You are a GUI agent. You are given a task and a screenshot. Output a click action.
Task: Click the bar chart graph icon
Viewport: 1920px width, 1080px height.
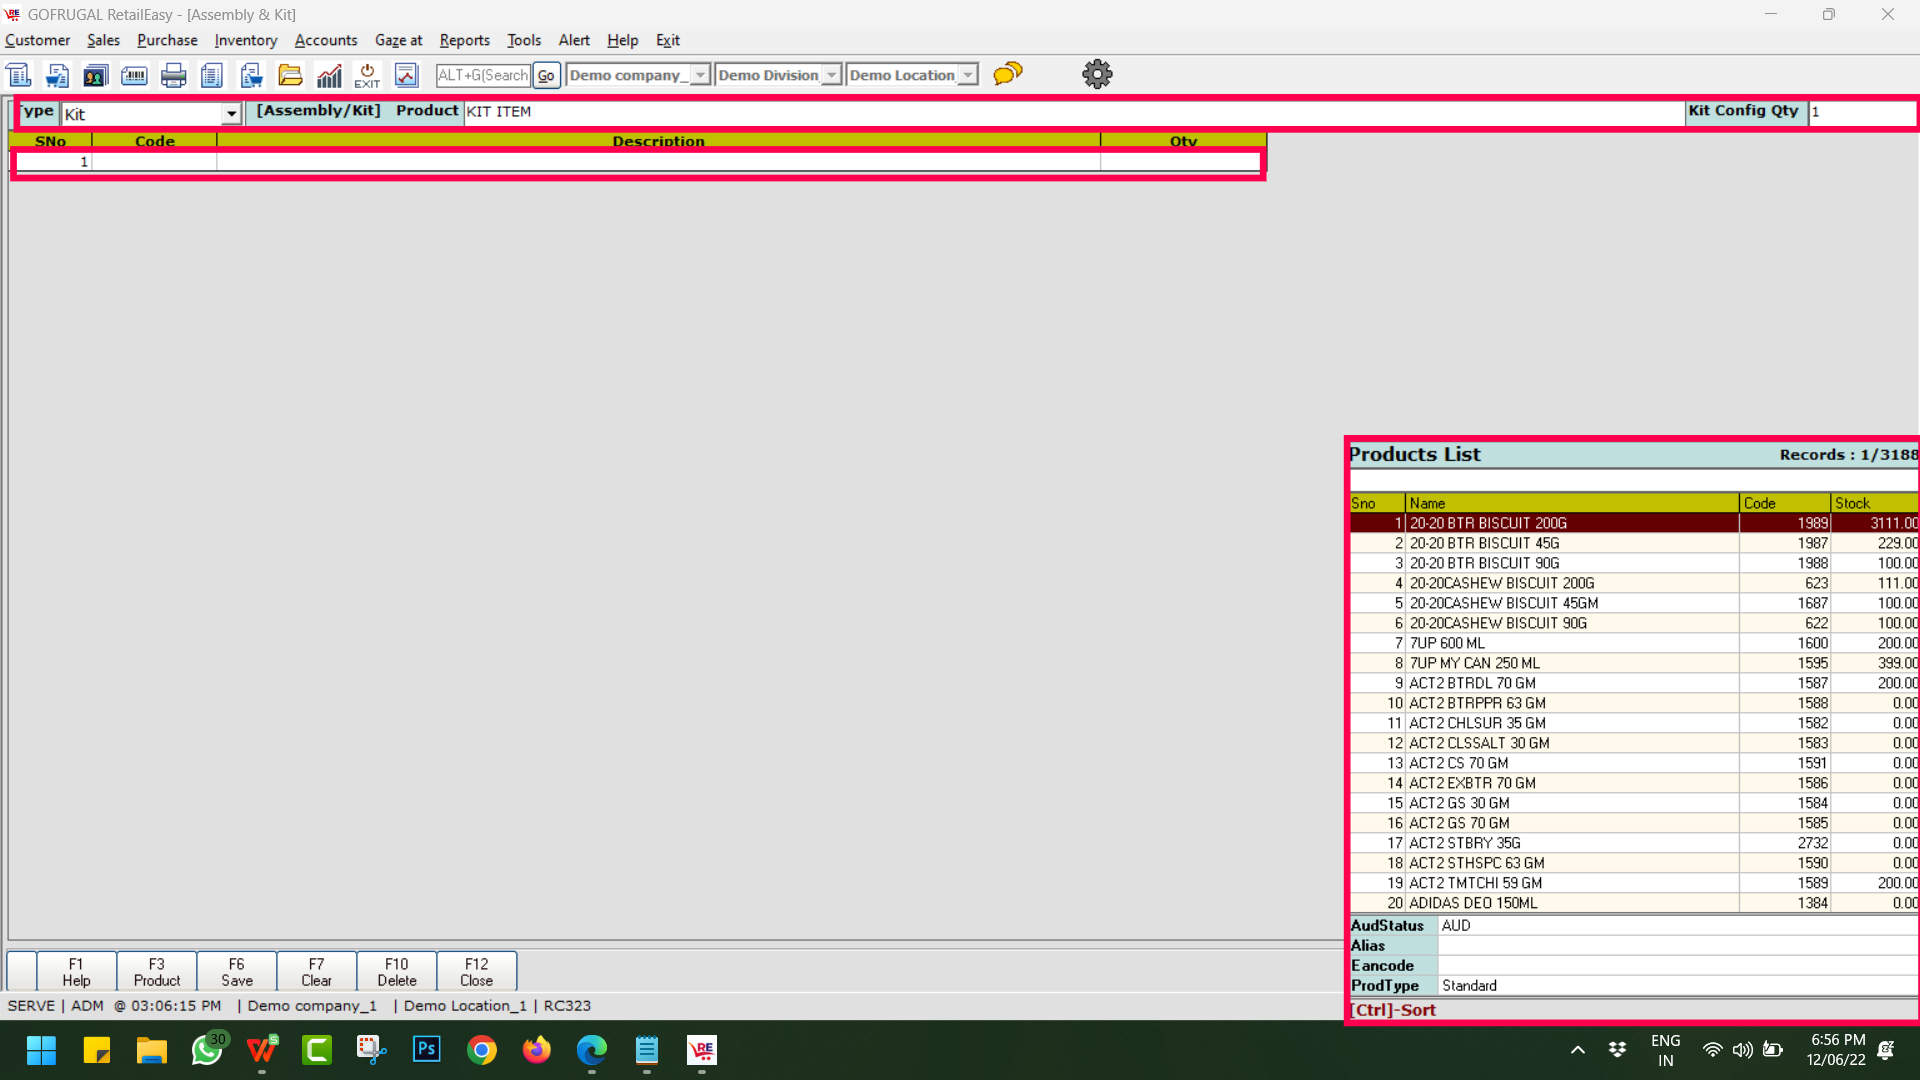click(x=329, y=75)
